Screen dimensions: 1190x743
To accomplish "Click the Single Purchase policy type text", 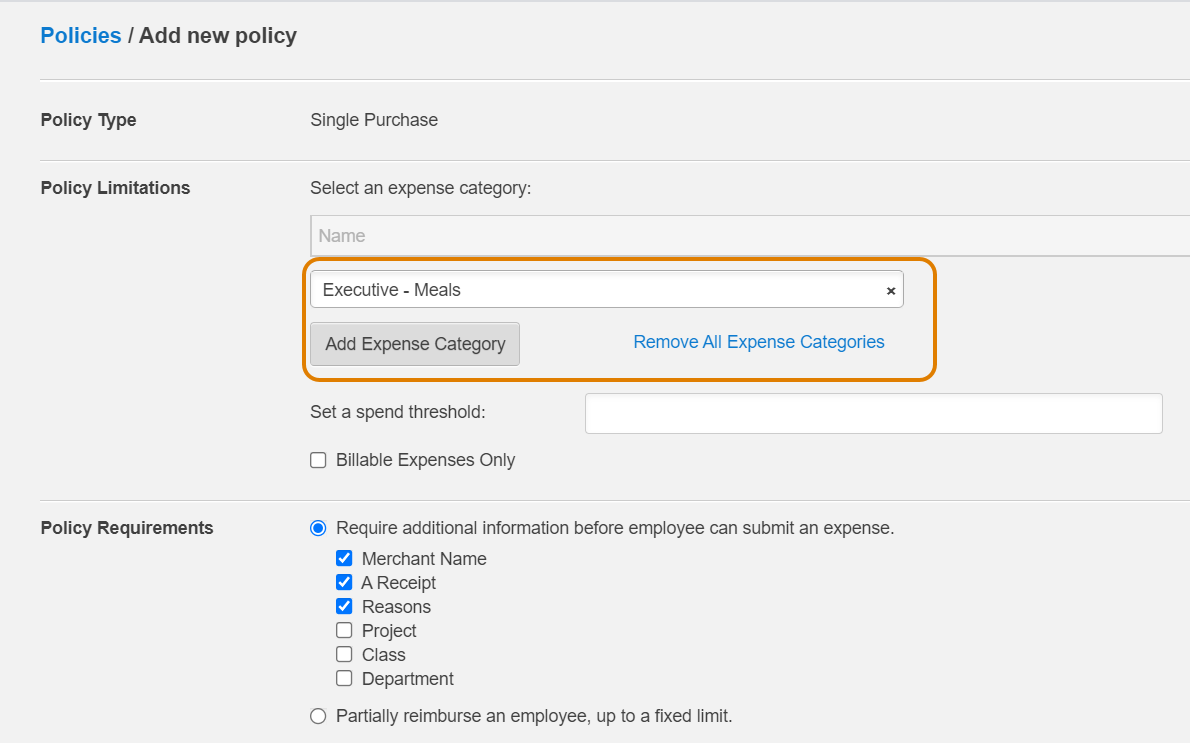I will tap(373, 120).
